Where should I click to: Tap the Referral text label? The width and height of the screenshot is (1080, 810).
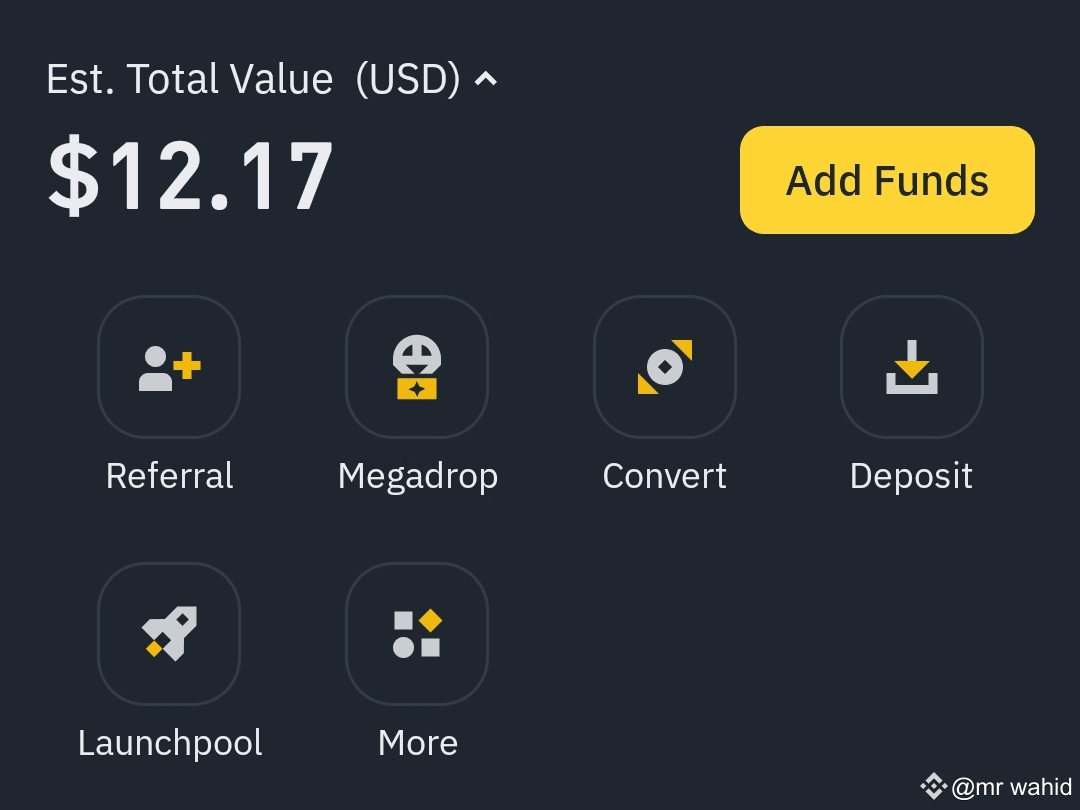click(169, 476)
